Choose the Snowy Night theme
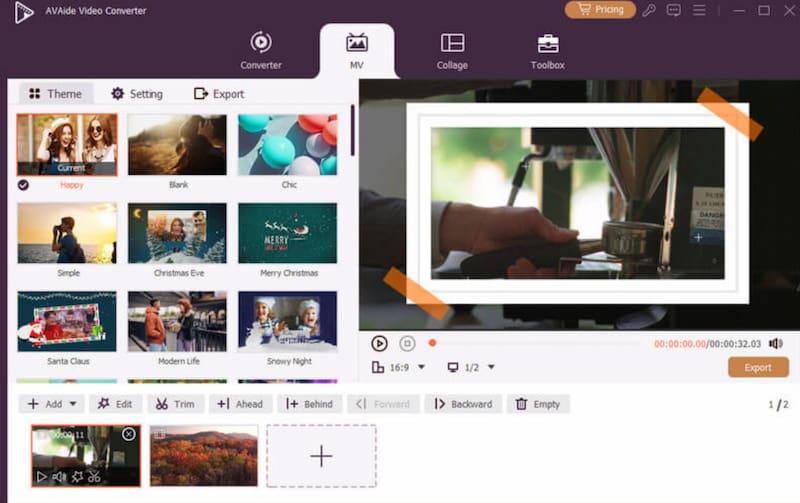800x503 pixels. click(288, 321)
